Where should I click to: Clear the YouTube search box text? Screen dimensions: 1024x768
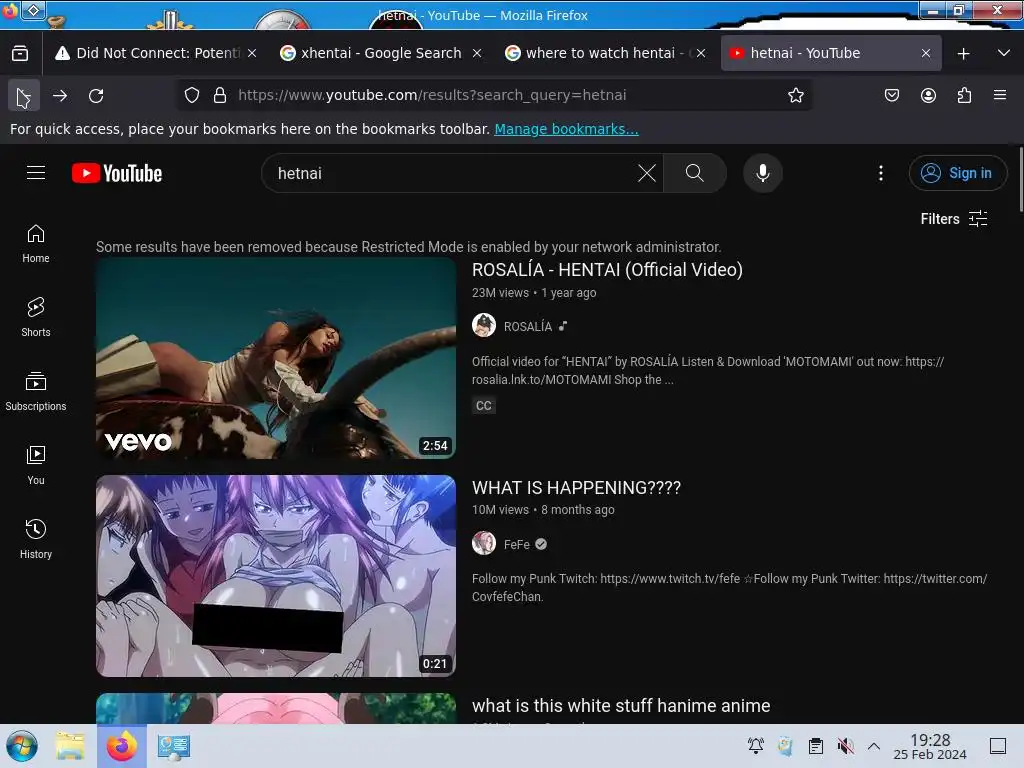tap(647, 173)
